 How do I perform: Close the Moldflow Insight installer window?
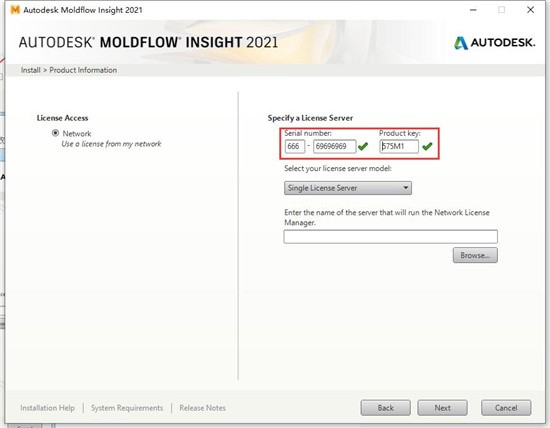click(531, 10)
